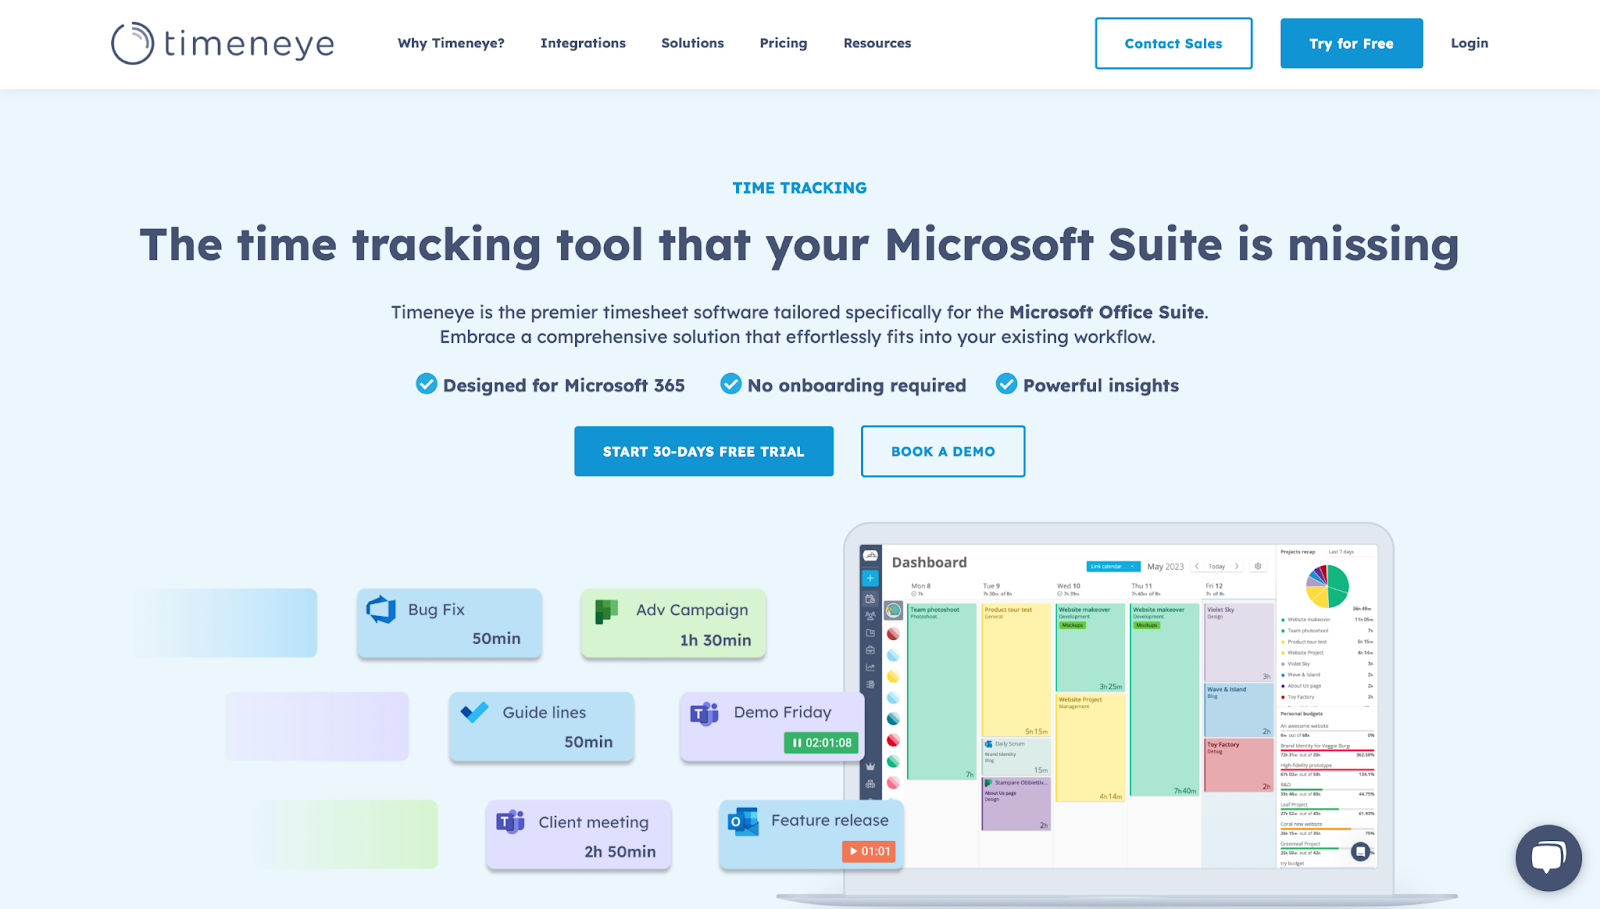Click the R&D budget progress bar
The image size is (1600, 909).
click(1327, 789)
